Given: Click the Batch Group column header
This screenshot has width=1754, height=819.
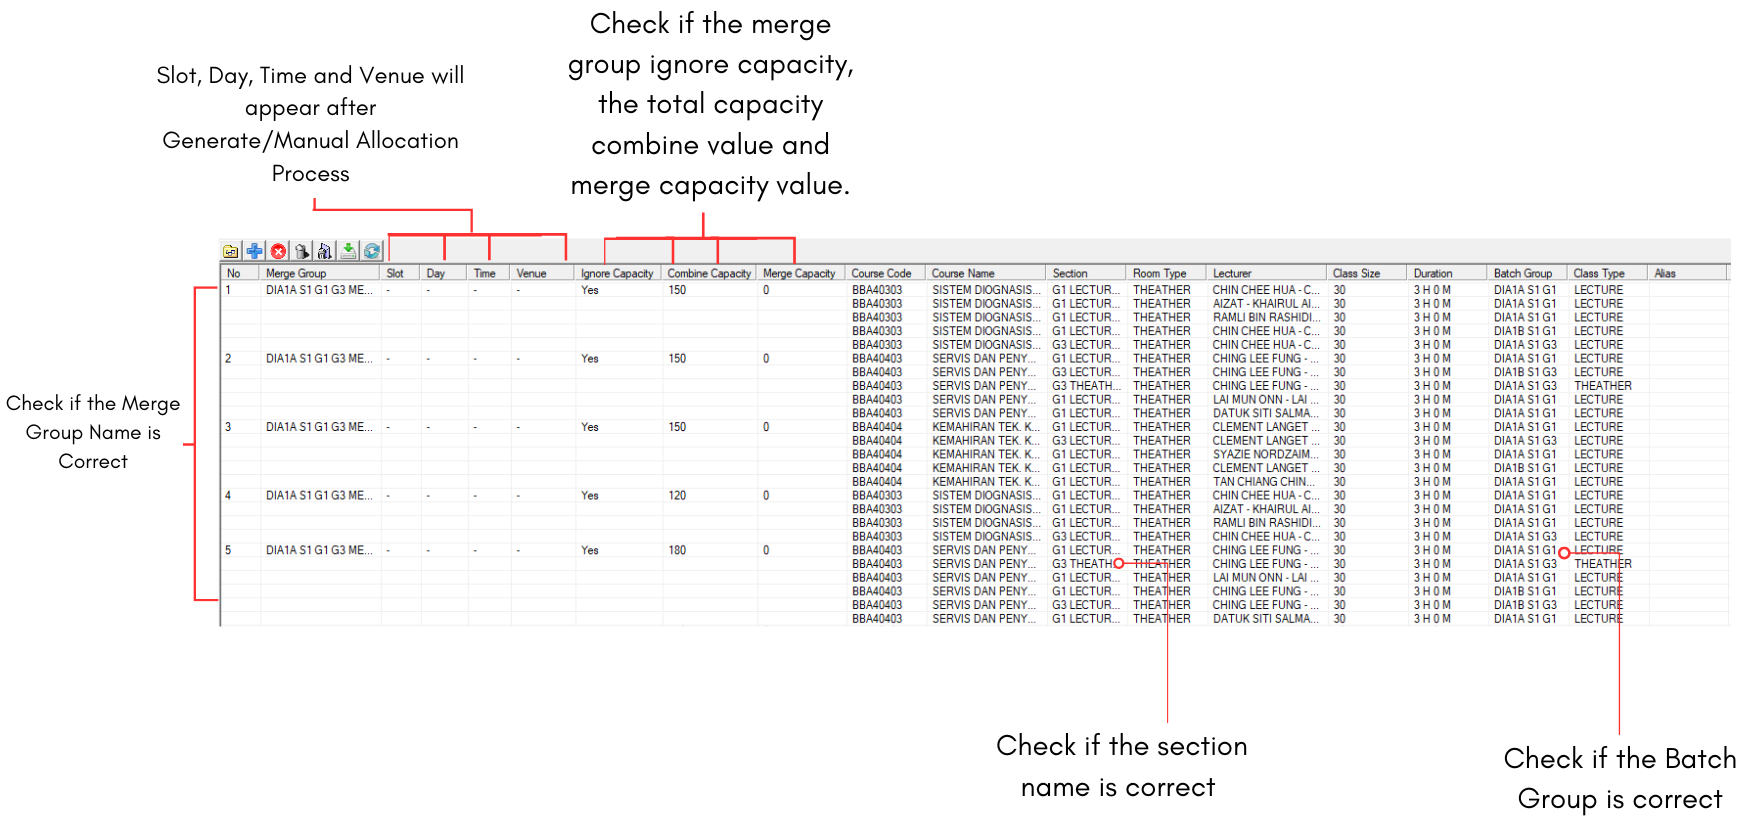Looking at the screenshot, I should pos(1522,273).
